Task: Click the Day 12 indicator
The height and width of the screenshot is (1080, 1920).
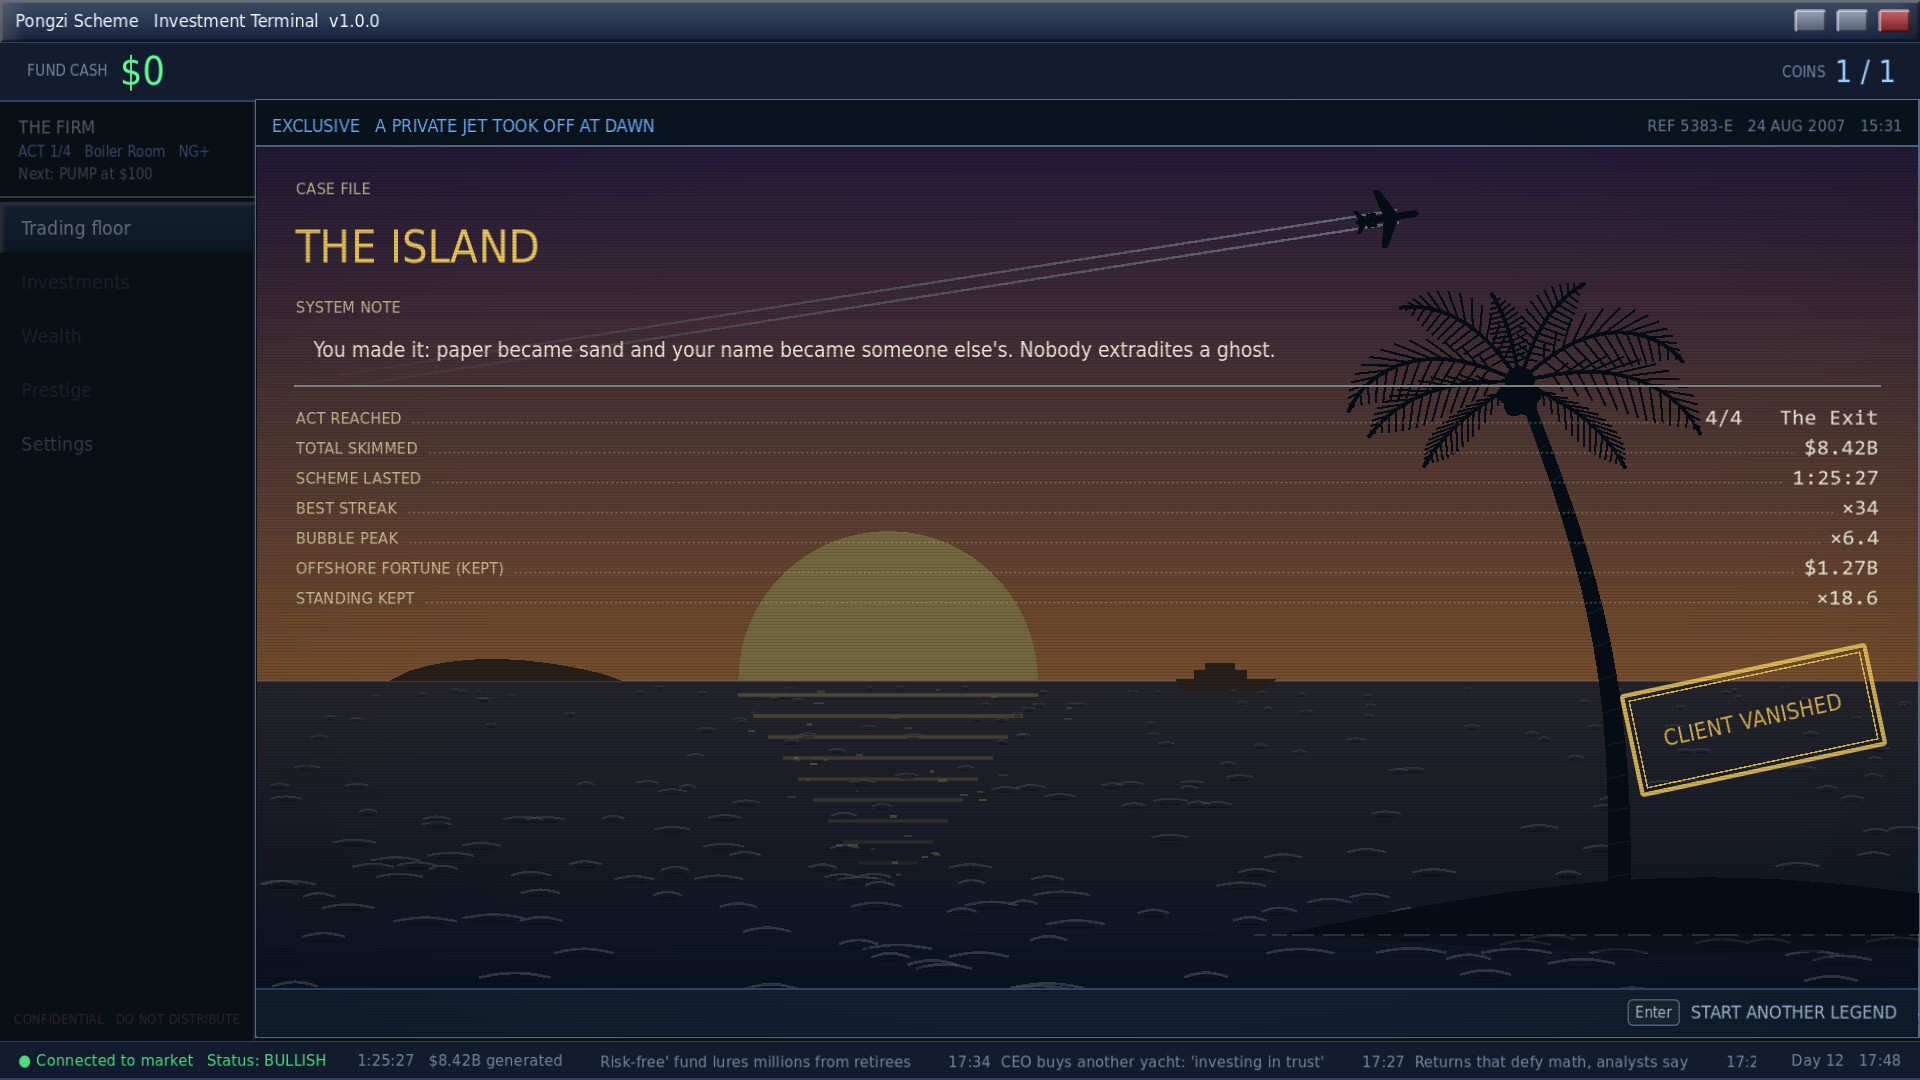Action: click(1816, 1061)
